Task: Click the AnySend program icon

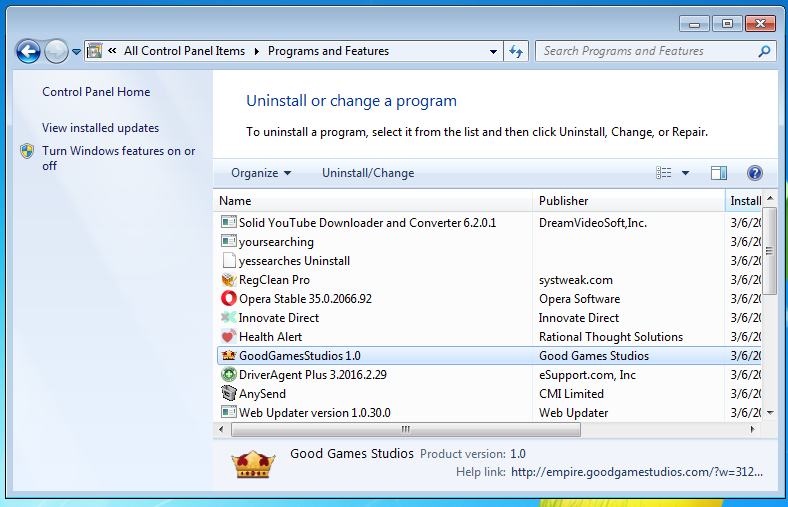Action: click(229, 393)
